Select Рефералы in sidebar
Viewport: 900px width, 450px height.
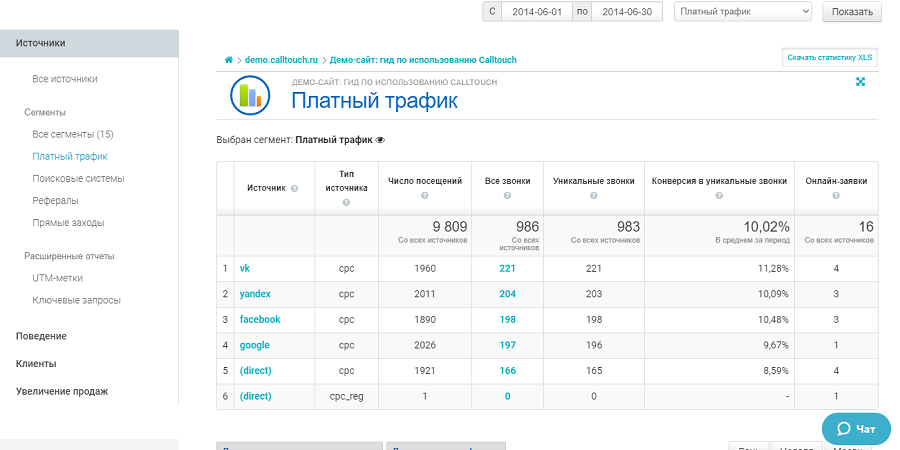[56, 200]
